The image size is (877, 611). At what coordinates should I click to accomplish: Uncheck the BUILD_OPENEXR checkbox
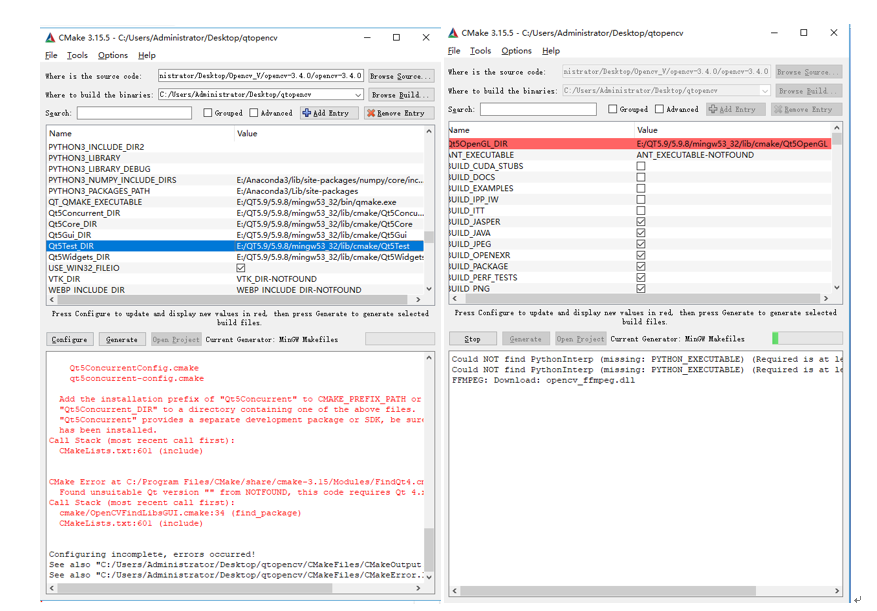tap(641, 255)
